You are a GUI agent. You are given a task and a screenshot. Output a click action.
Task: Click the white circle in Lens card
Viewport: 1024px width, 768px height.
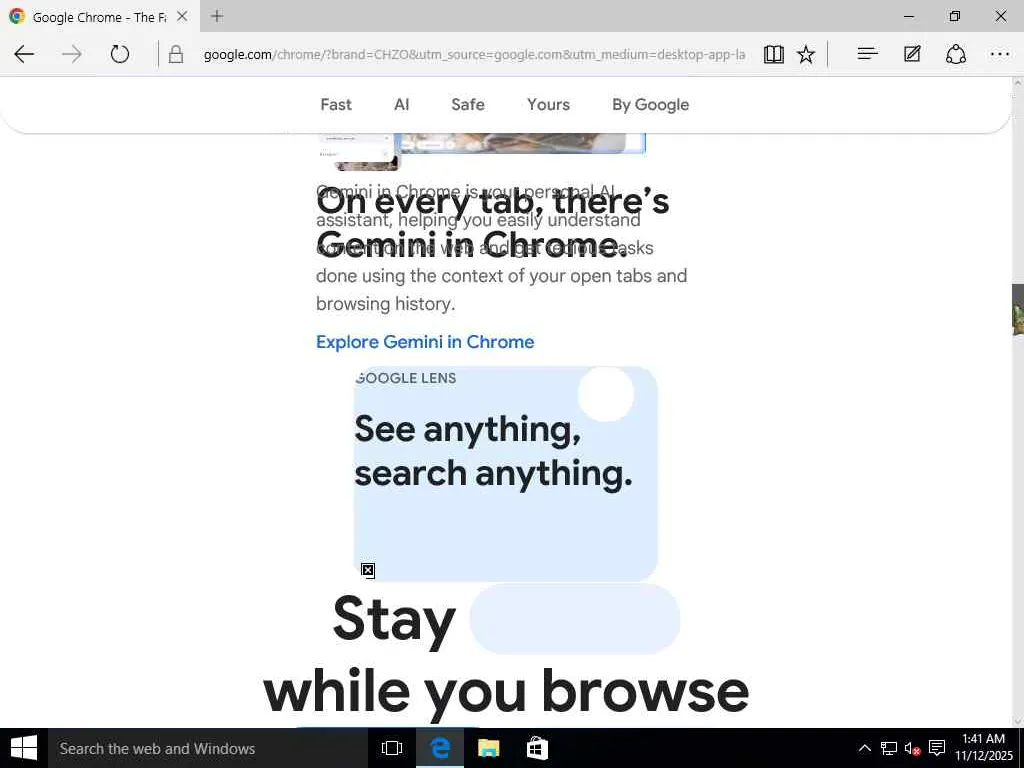click(606, 394)
